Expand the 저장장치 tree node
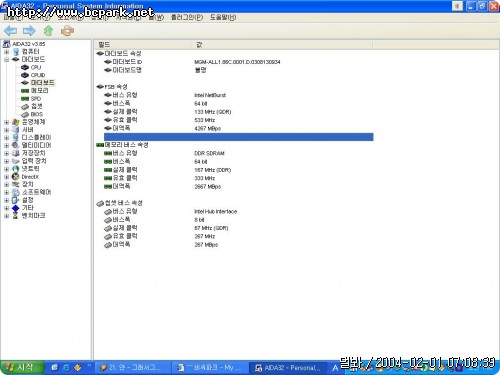 tap(6, 153)
